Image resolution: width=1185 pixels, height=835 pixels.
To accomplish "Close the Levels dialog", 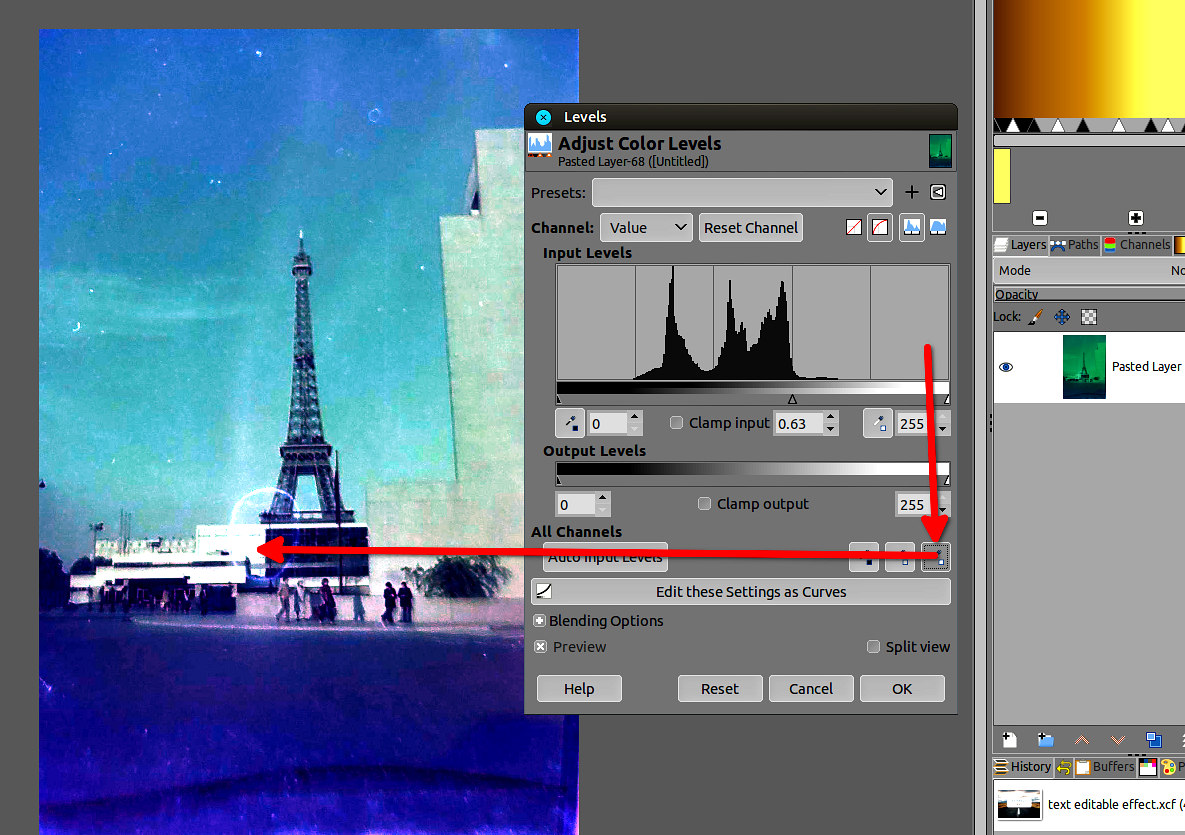I will pyautogui.click(x=543, y=117).
